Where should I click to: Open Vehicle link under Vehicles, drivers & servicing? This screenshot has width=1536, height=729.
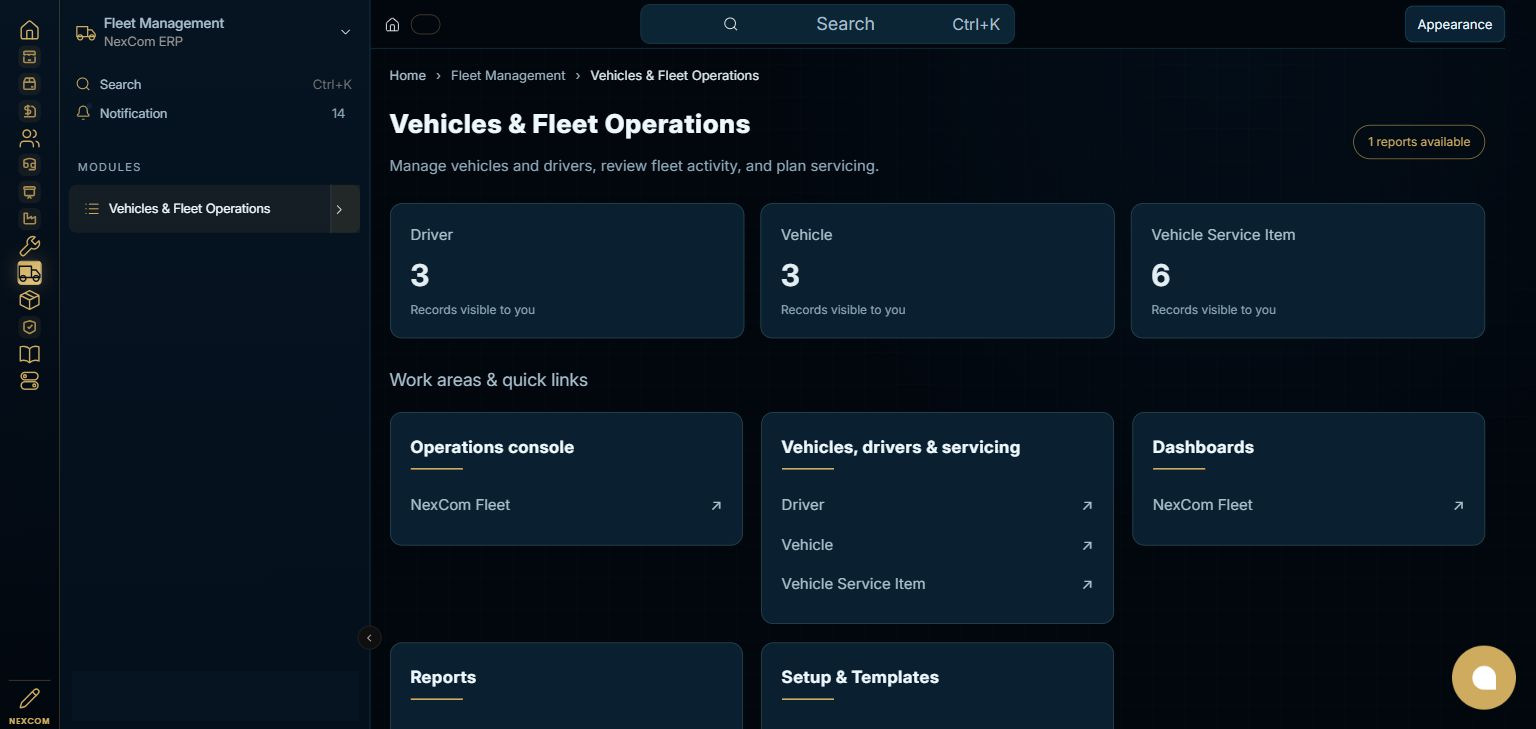click(x=937, y=545)
